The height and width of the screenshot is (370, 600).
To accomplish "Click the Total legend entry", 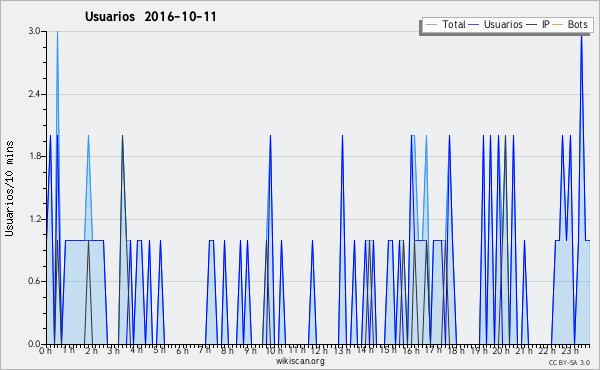I will 453,24.
